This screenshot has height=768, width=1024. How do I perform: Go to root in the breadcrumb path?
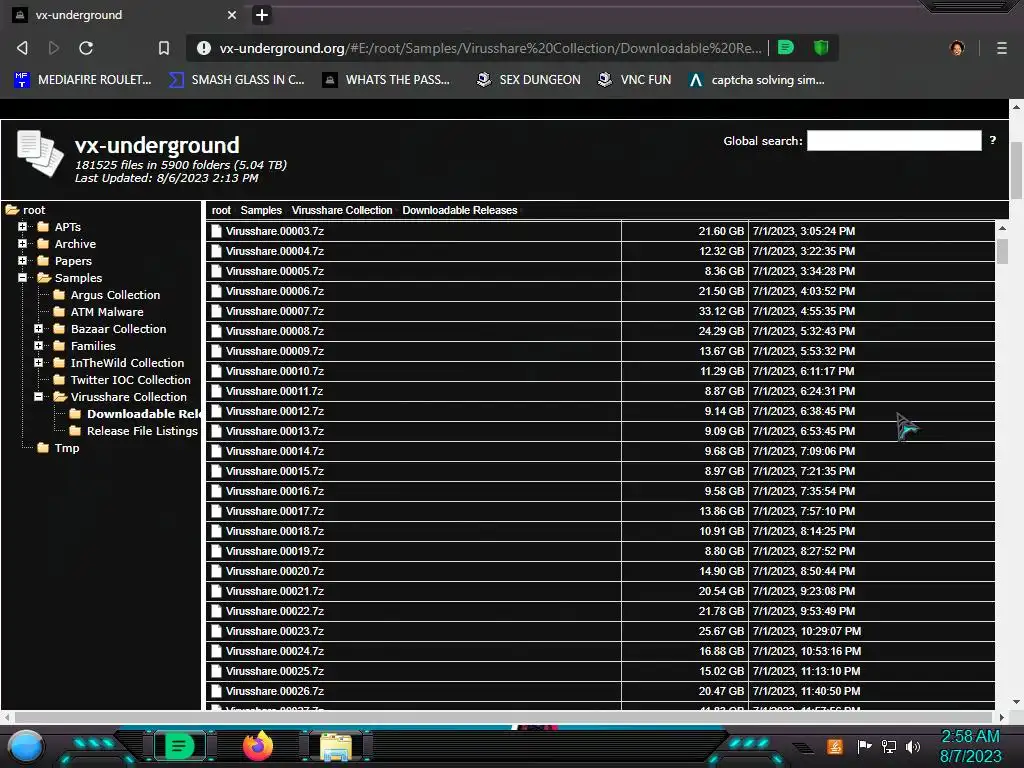(x=221, y=210)
